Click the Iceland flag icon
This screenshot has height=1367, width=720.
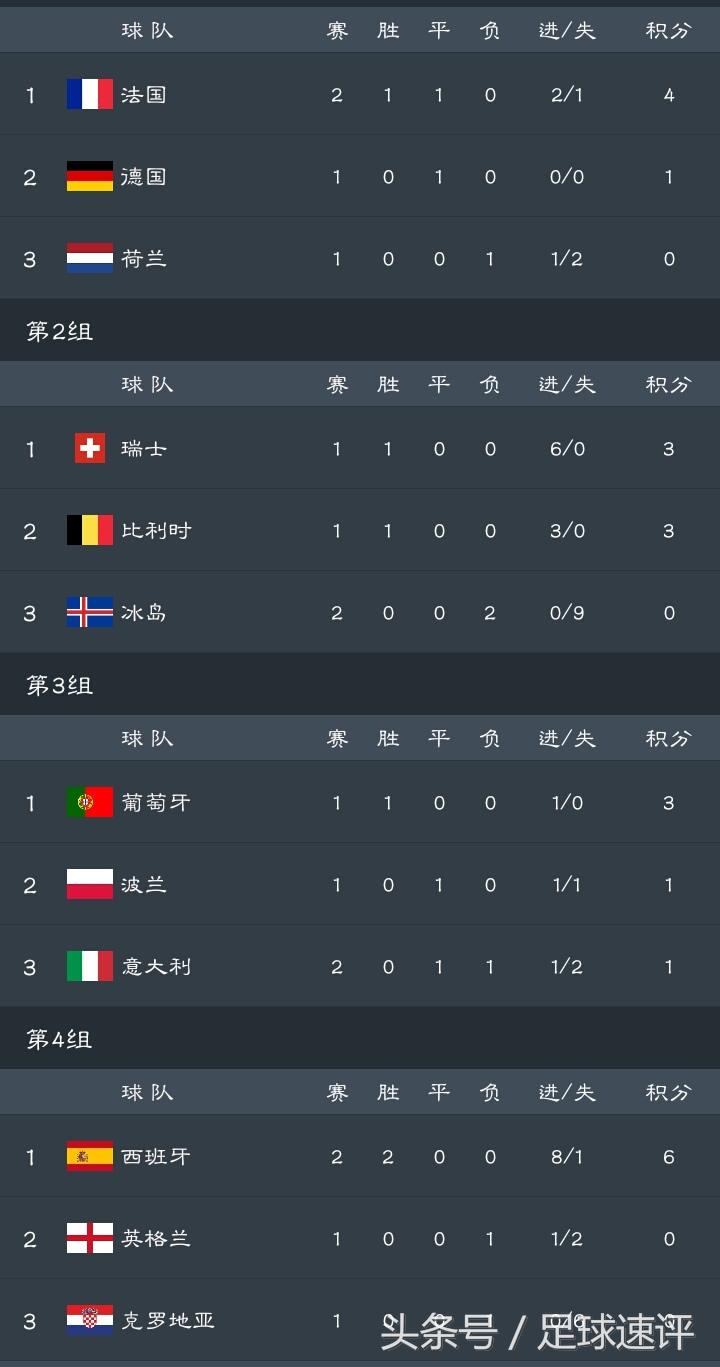click(x=90, y=613)
